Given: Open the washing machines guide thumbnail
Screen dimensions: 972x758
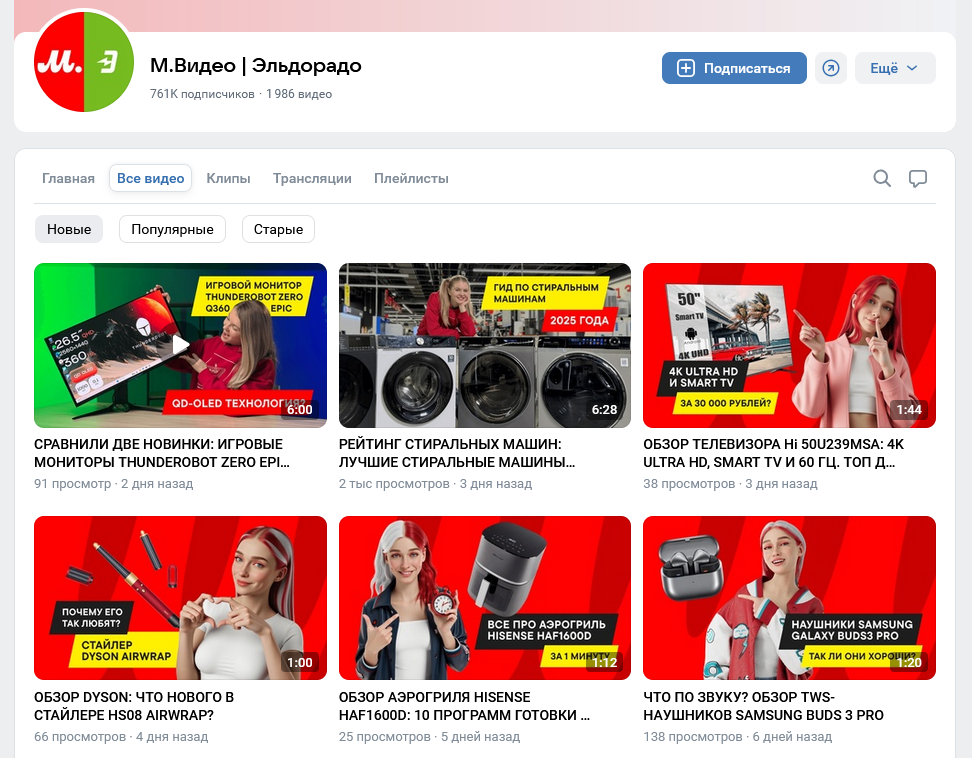Looking at the screenshot, I should [x=485, y=345].
